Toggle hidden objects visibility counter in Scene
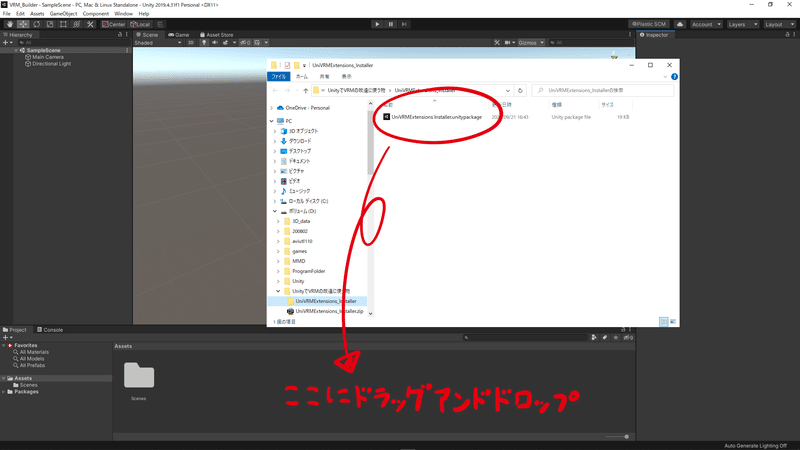 coord(245,43)
